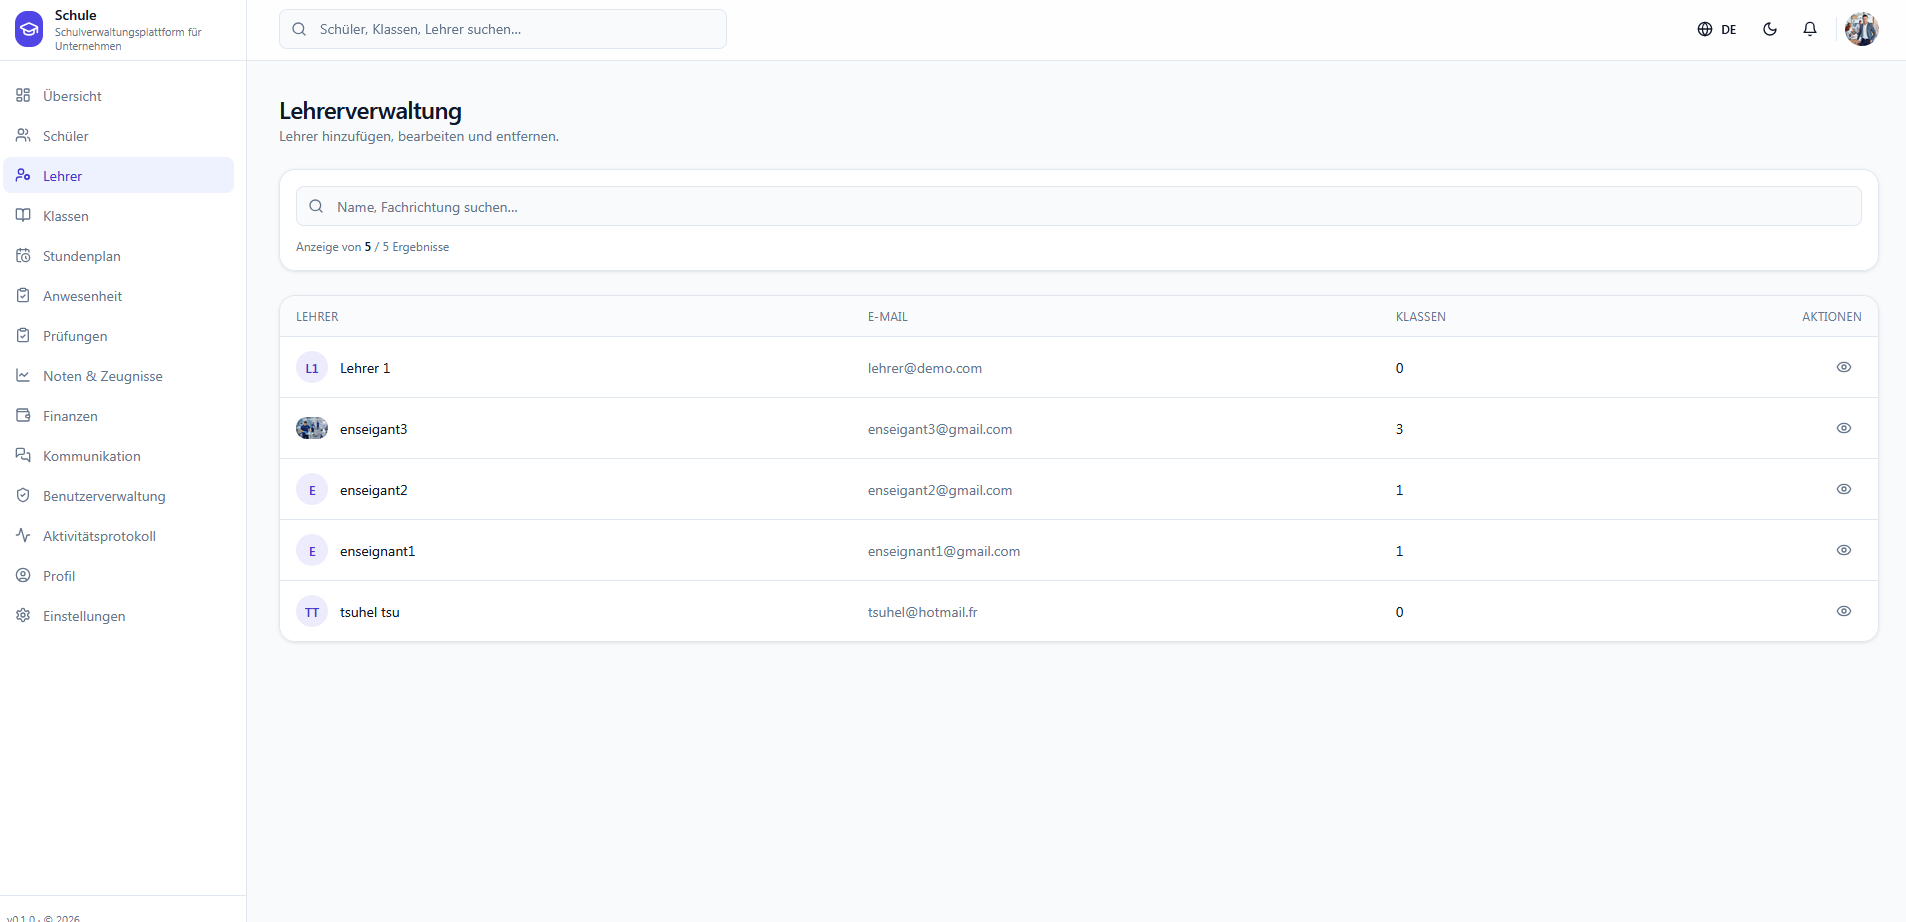Click the magnifier icon in global search
Screen dimensions: 1906x922
pyautogui.click(x=299, y=29)
